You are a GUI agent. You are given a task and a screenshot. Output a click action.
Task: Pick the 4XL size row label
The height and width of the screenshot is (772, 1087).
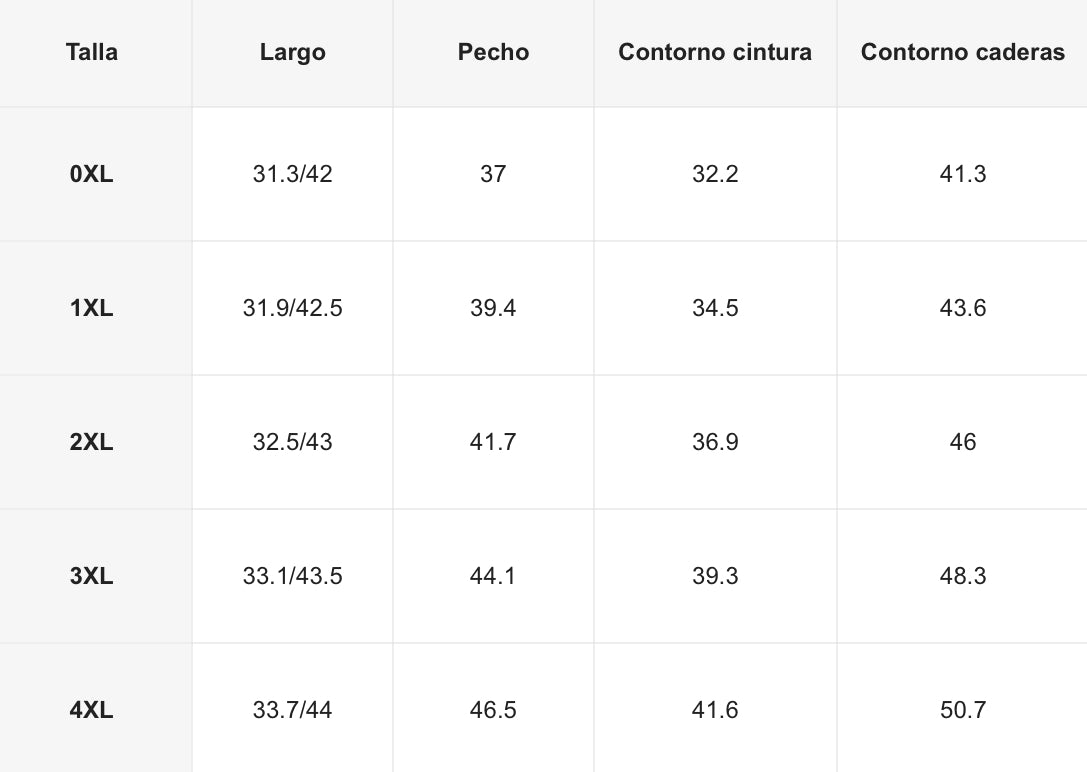[92, 710]
